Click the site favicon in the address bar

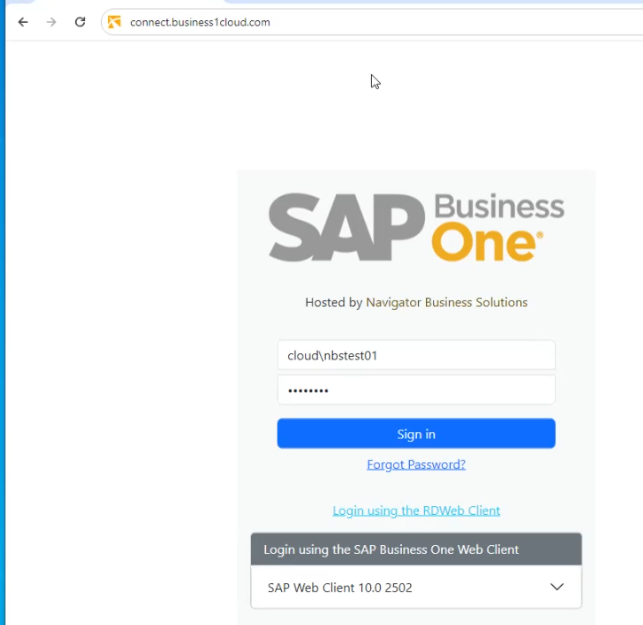[114, 22]
